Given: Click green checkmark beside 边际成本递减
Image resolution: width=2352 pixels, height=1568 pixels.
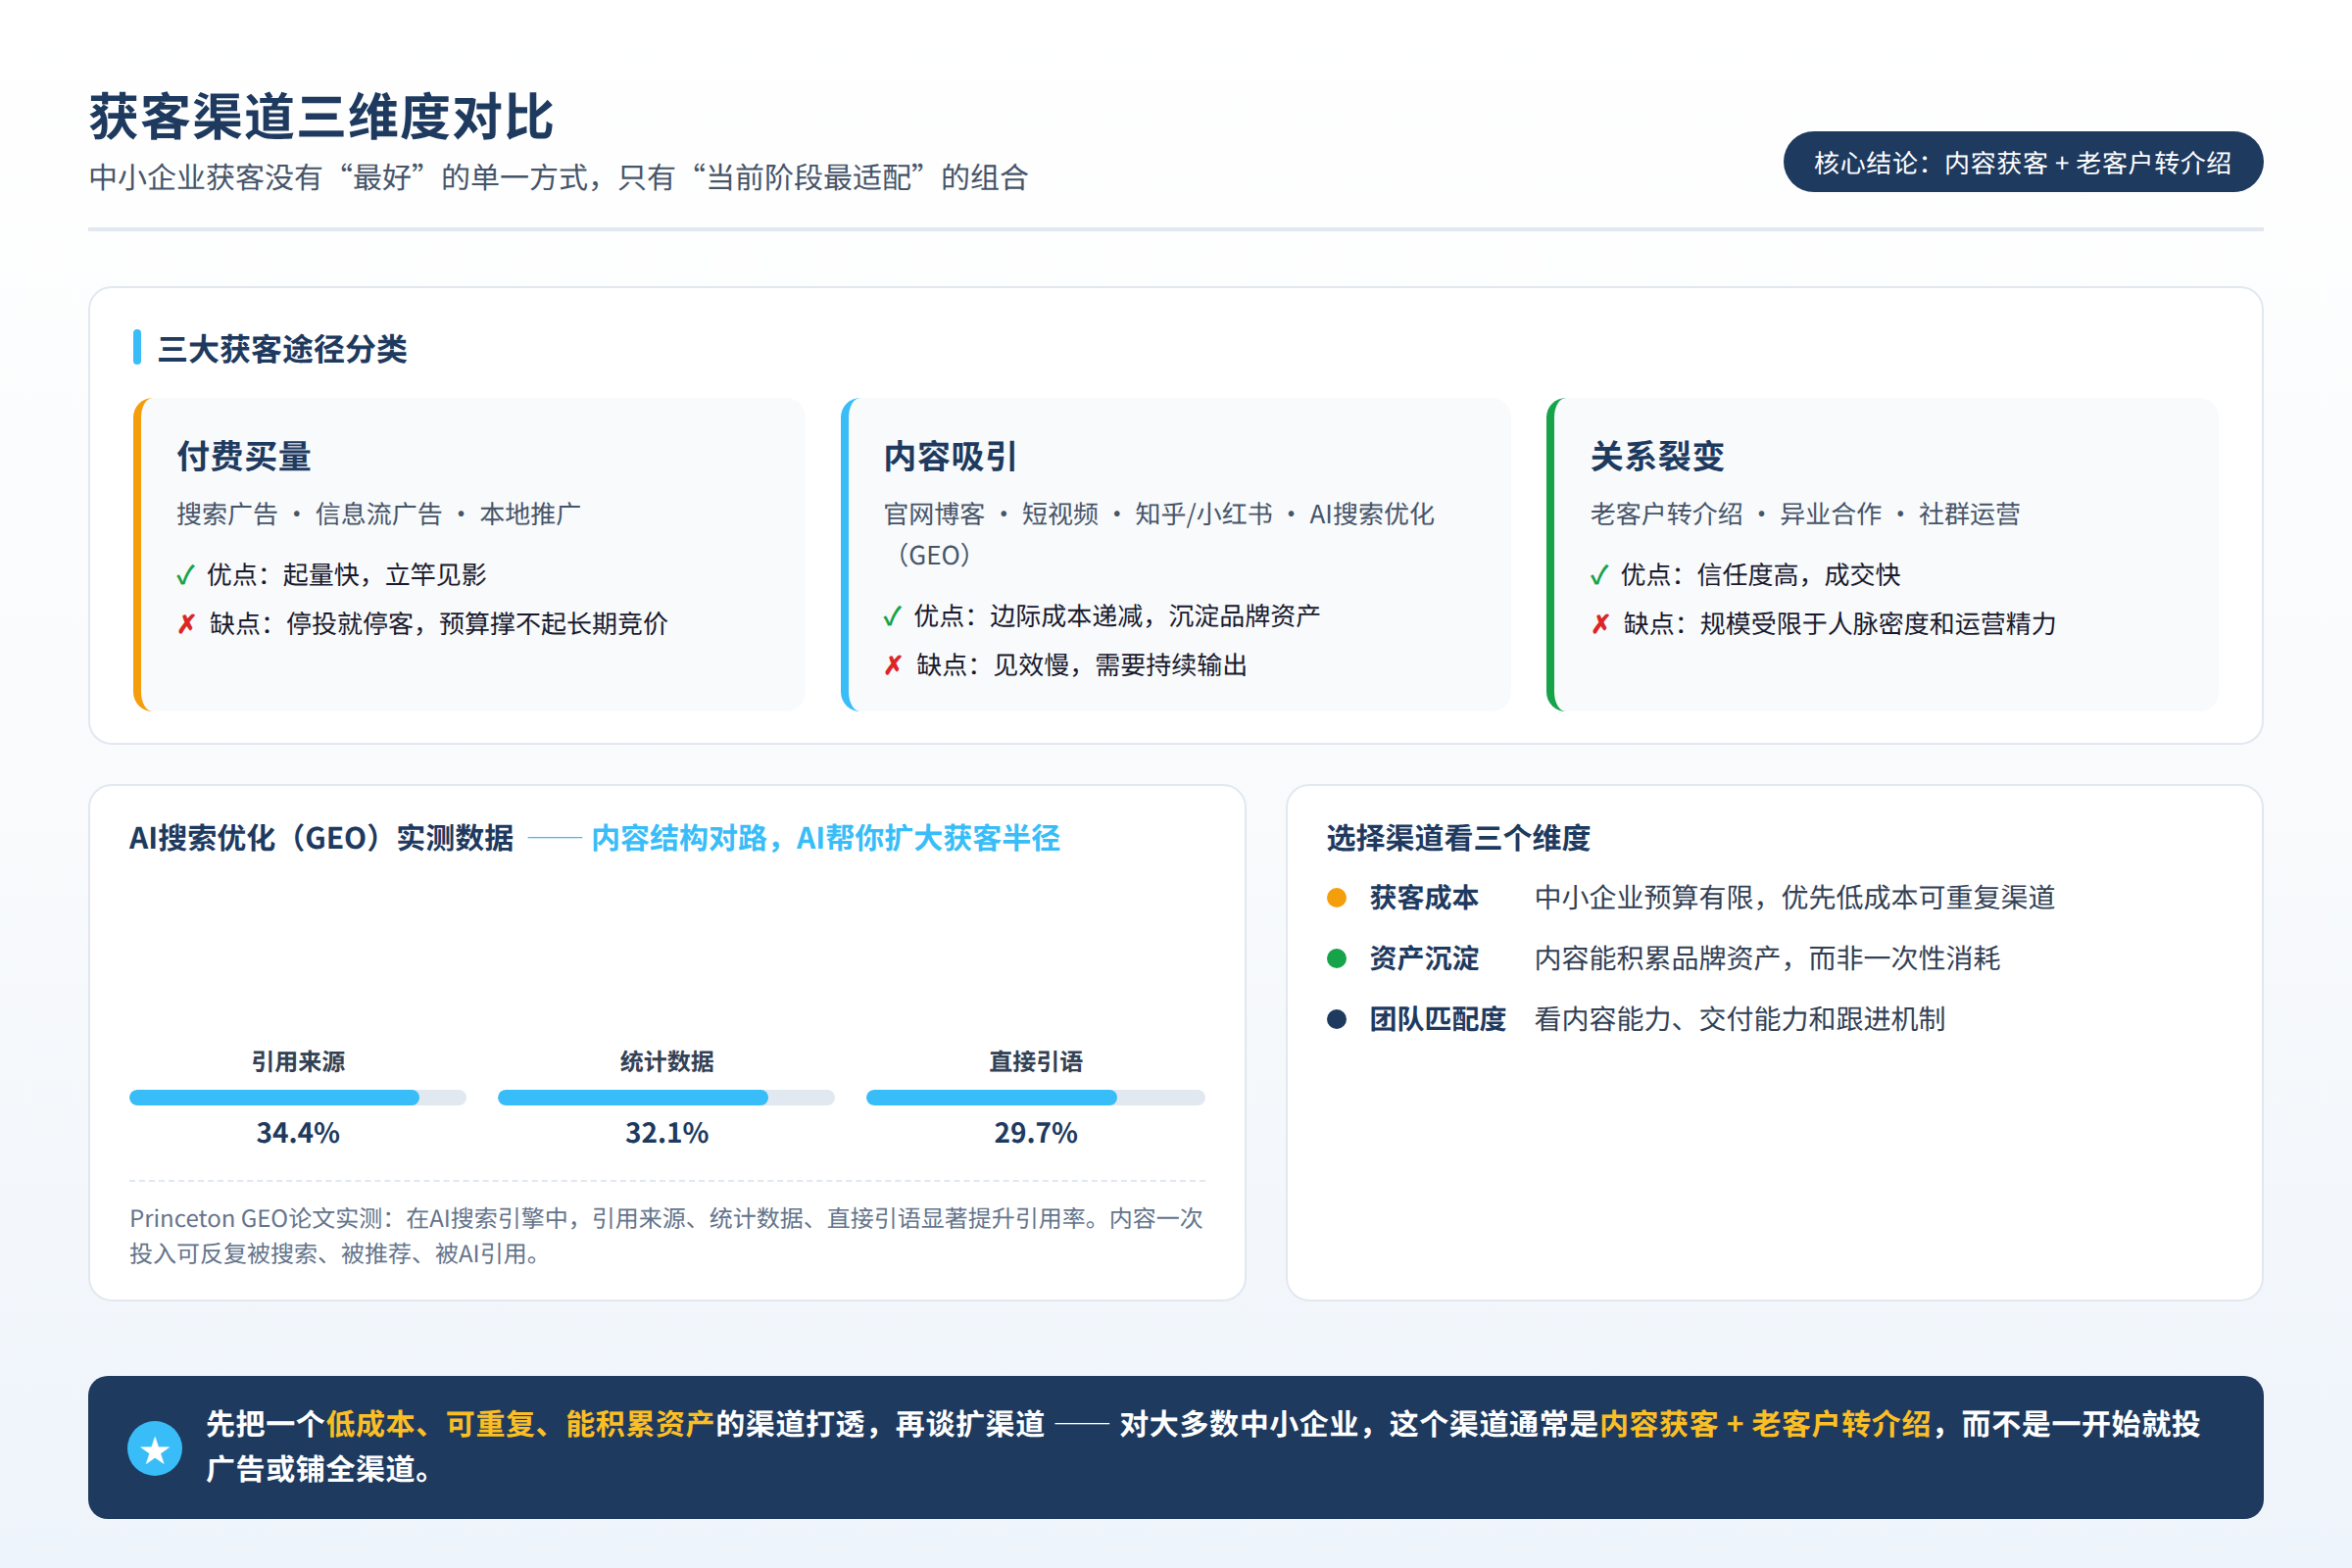Looking at the screenshot, I should [892, 616].
